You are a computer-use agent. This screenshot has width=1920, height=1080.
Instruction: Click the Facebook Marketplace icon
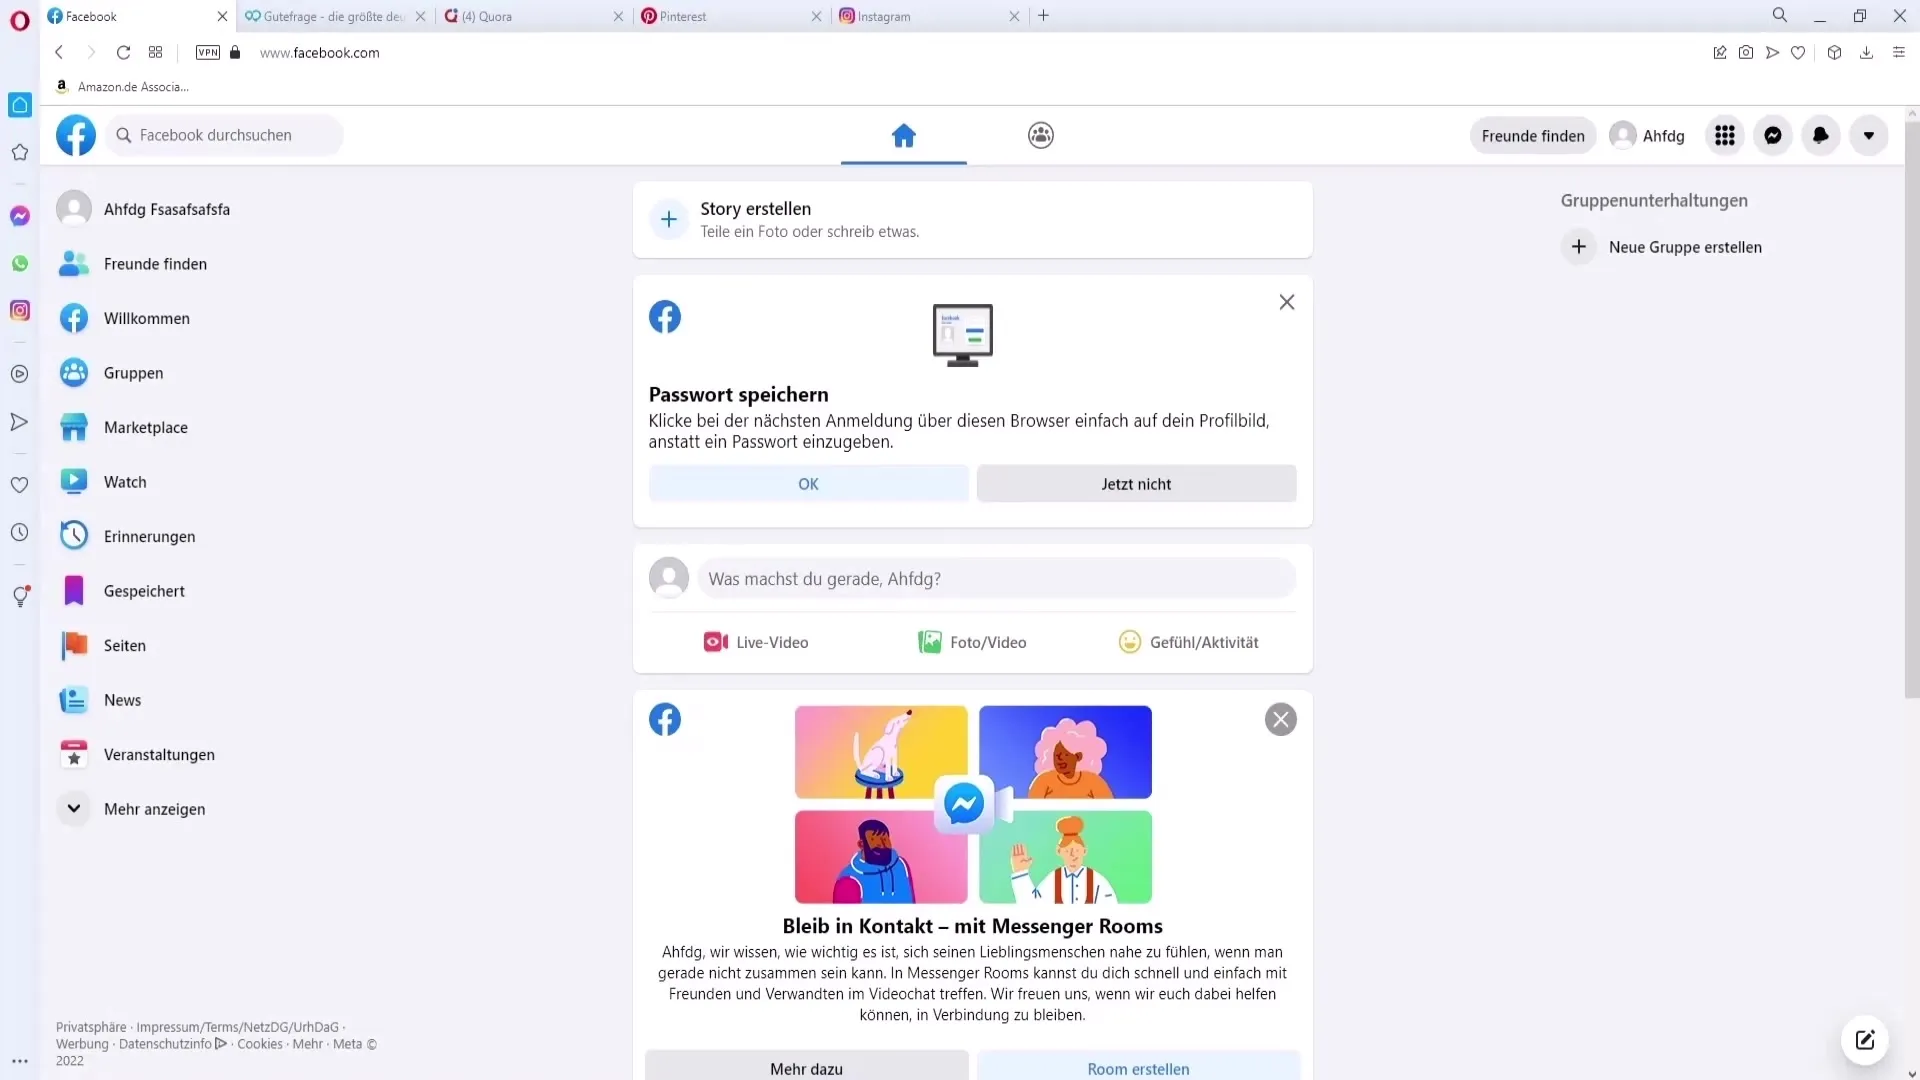74,426
